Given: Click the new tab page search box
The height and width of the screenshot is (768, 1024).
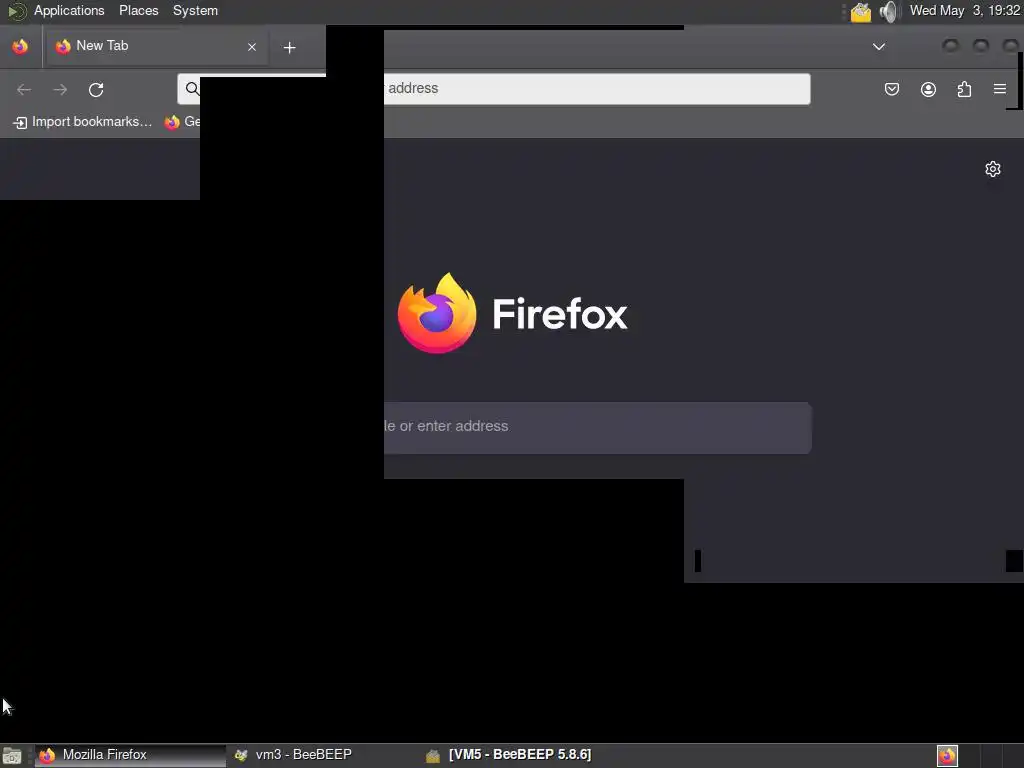Looking at the screenshot, I should pyautogui.click(x=598, y=428).
